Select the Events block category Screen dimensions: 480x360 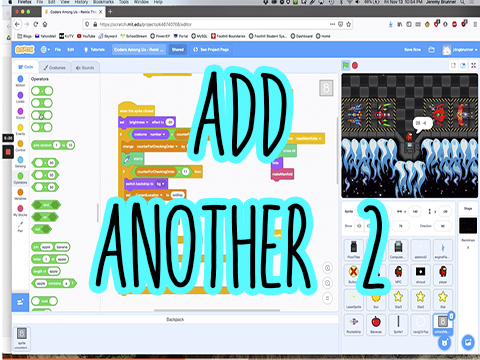(20, 129)
